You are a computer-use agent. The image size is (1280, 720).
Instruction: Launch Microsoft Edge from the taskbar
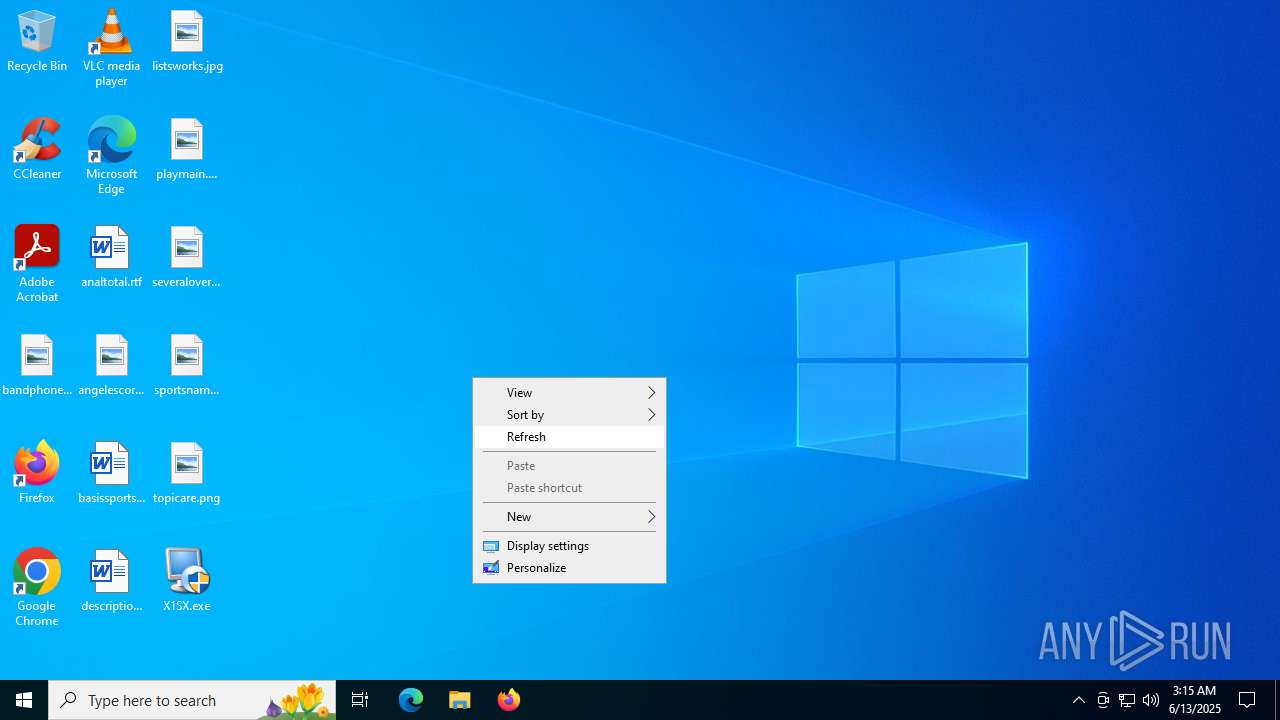(411, 700)
